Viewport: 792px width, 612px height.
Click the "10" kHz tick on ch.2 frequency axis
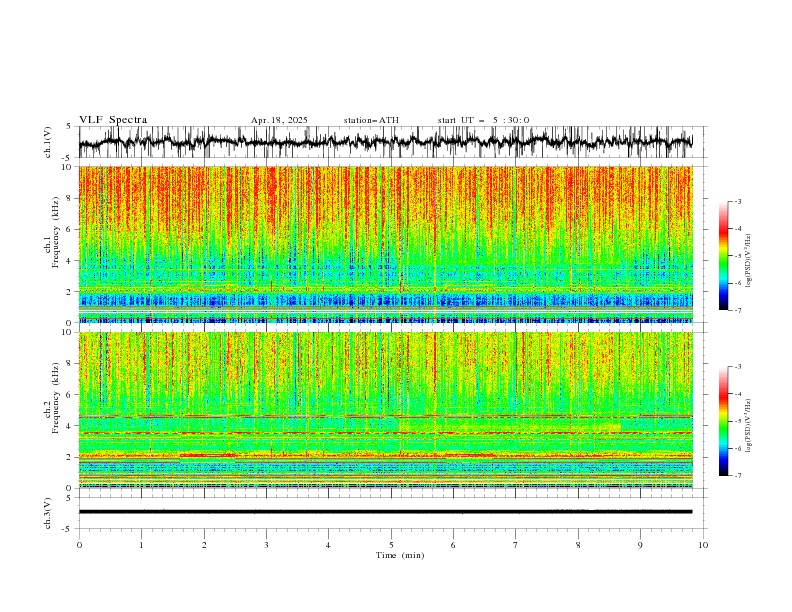[67, 332]
